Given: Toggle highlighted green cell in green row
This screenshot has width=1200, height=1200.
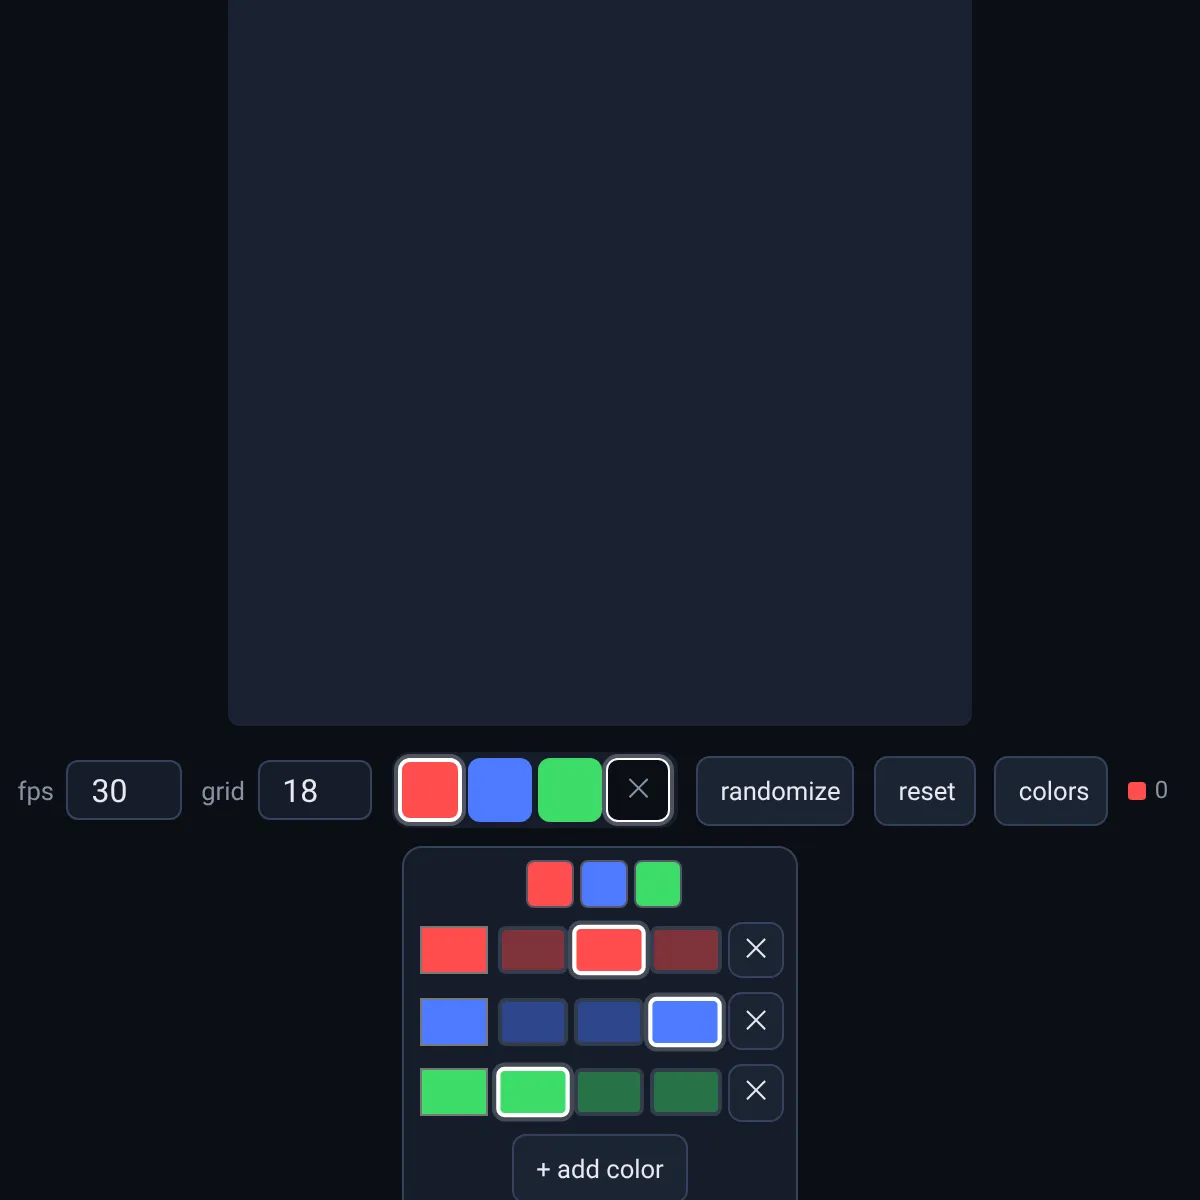Looking at the screenshot, I should 533,1092.
